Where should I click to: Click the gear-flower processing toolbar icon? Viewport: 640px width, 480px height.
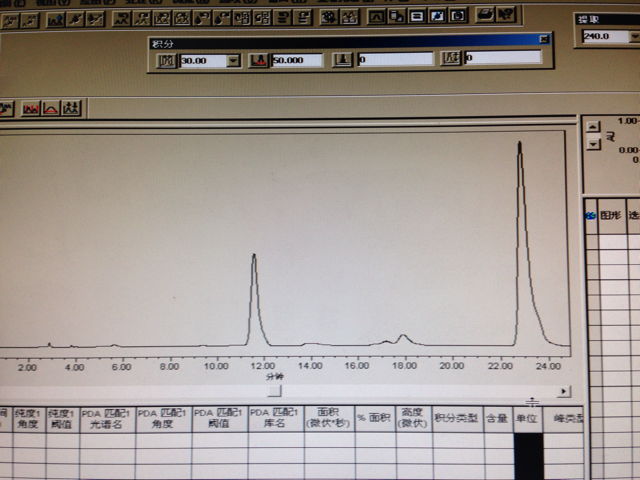point(329,17)
